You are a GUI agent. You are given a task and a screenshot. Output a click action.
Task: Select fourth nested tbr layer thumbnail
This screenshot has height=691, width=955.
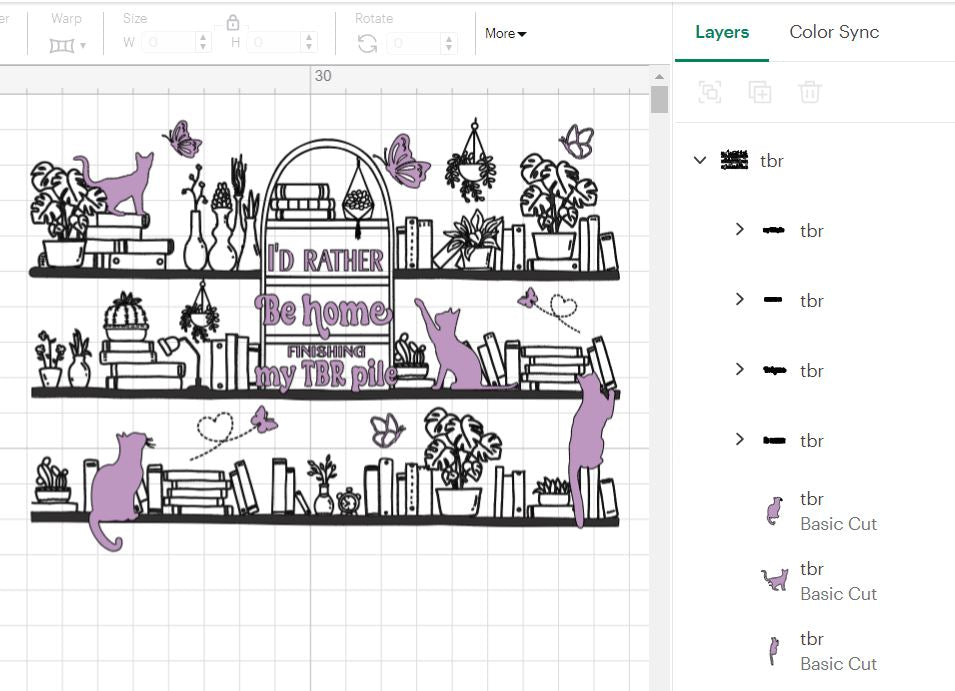click(x=774, y=440)
